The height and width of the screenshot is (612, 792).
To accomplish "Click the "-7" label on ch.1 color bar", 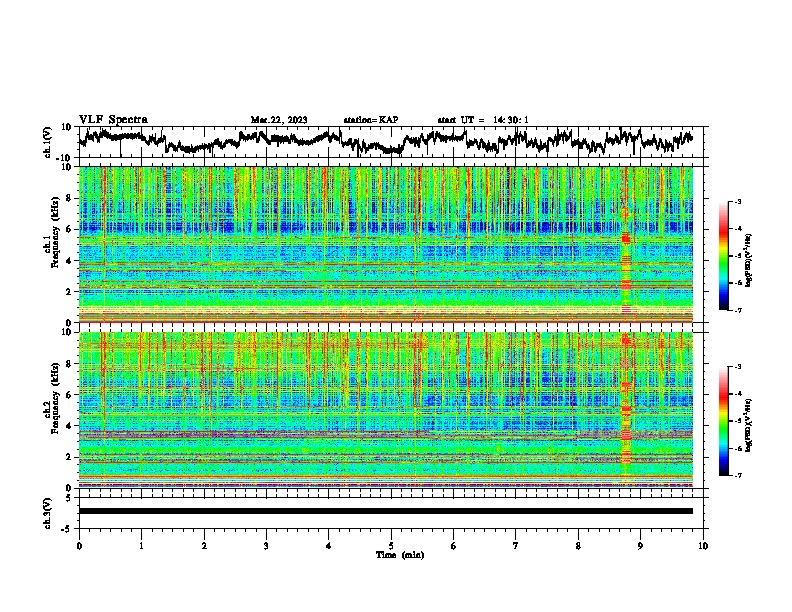I will point(738,310).
